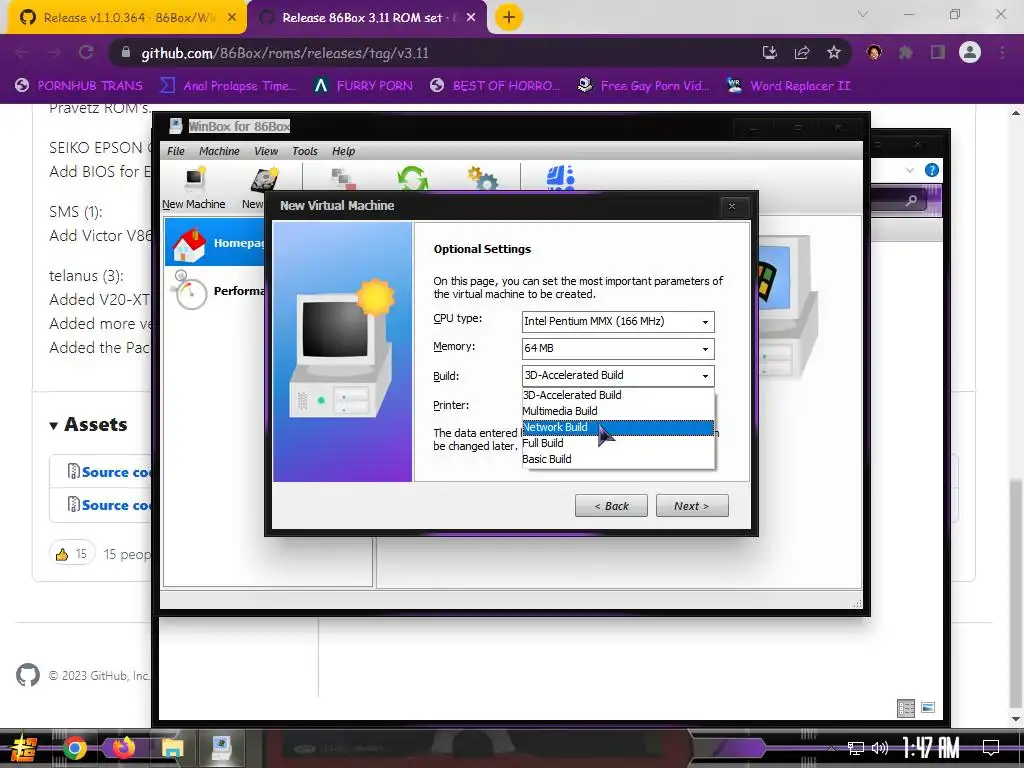
Task: Choose Multimedia Build from the list
Action: pyautogui.click(x=618, y=411)
